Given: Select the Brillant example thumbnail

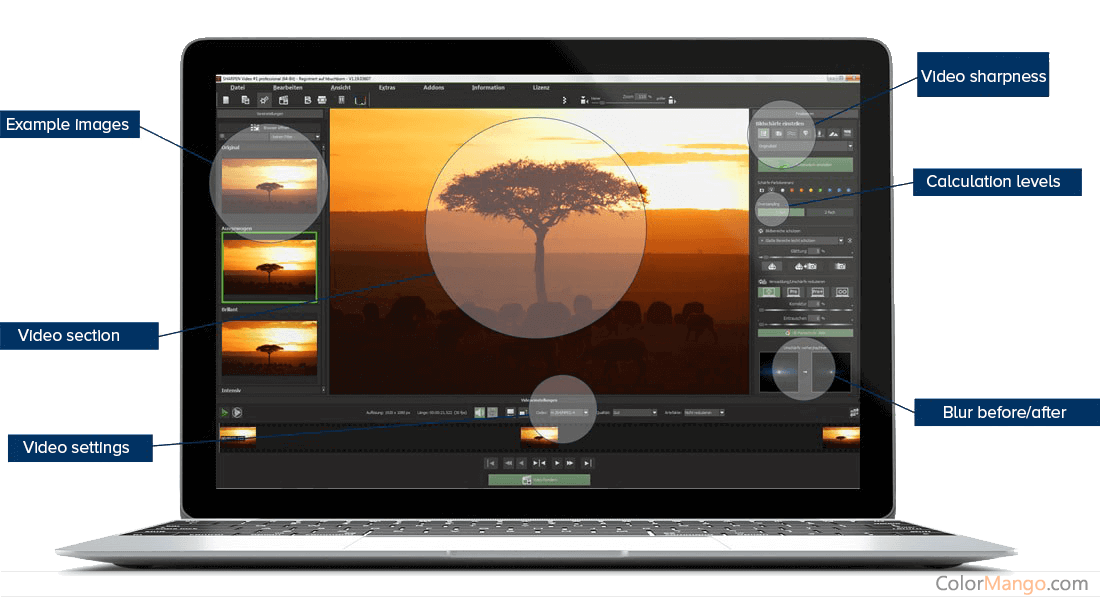Looking at the screenshot, I should click(x=269, y=348).
